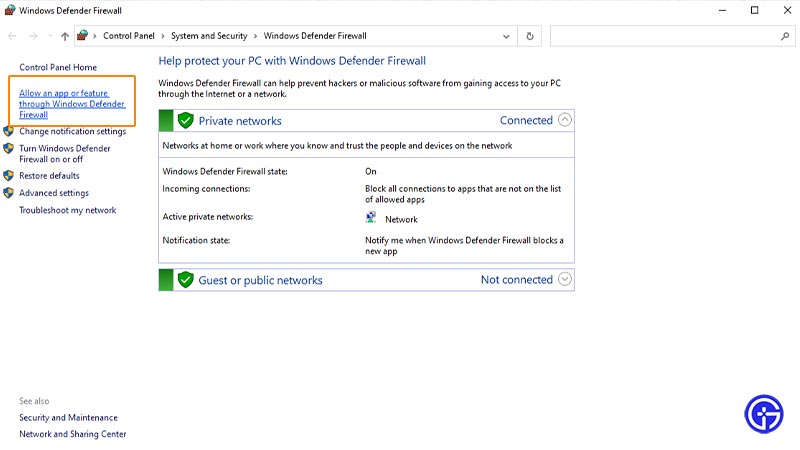Expand the Guest or public networks section
Image resolution: width=800 pixels, height=450 pixels.
click(565, 279)
